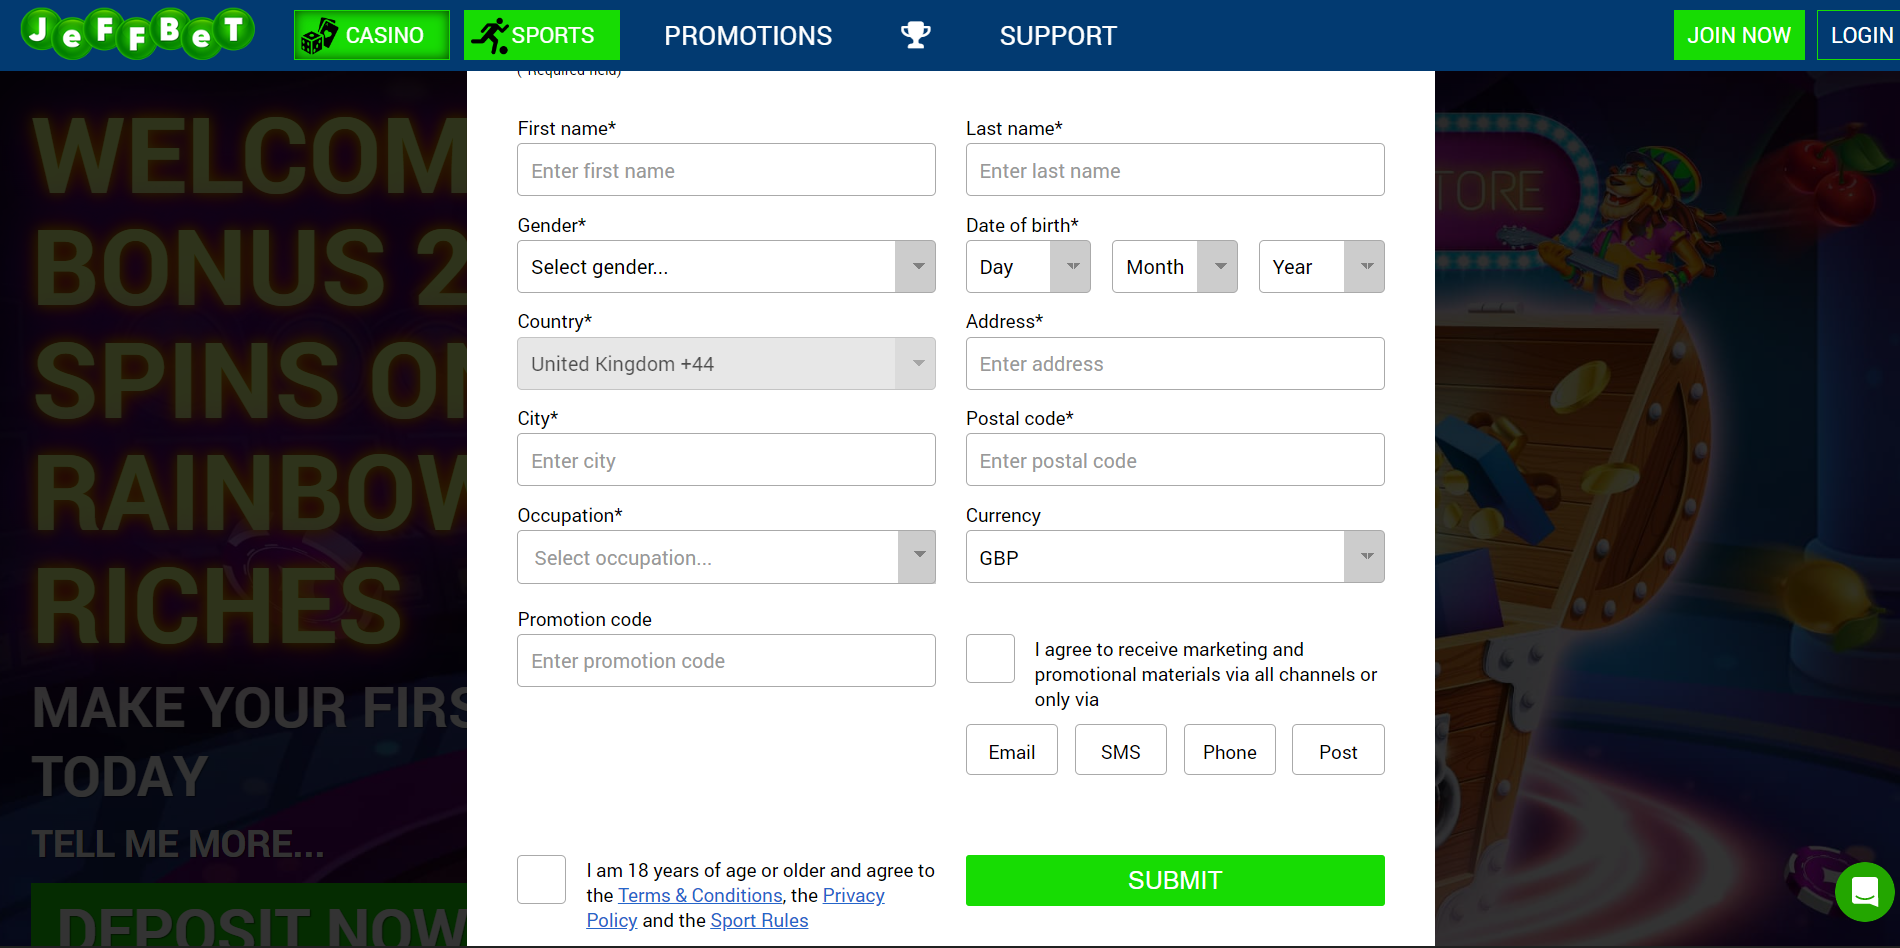The width and height of the screenshot is (1900, 948).
Task: Open the Terms & Conditions link
Action: coord(700,896)
